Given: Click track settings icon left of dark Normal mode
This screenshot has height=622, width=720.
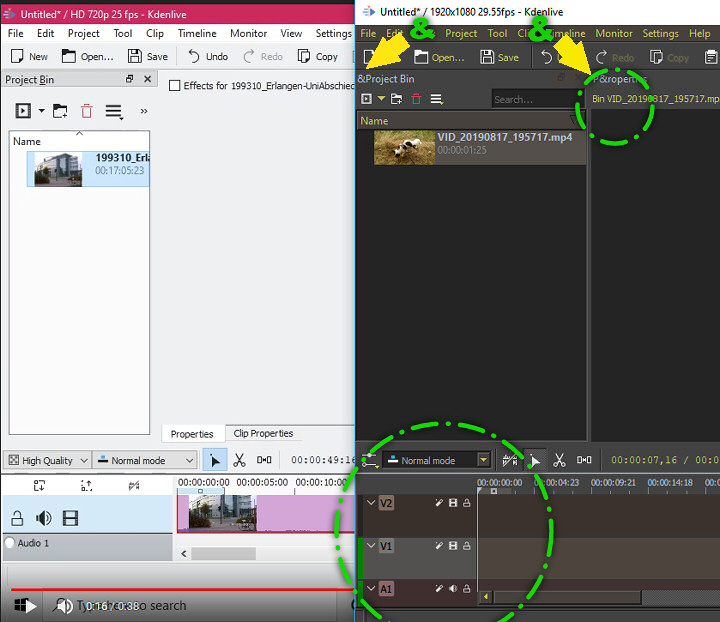Looking at the screenshot, I should [x=369, y=460].
